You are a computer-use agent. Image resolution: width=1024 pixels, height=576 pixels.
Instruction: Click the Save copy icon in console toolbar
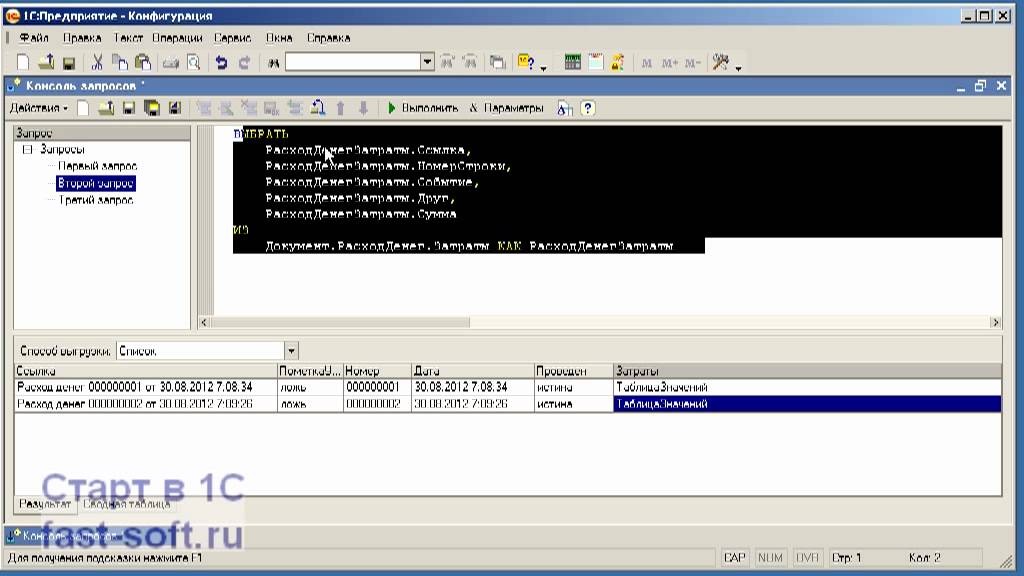pyautogui.click(x=152, y=108)
